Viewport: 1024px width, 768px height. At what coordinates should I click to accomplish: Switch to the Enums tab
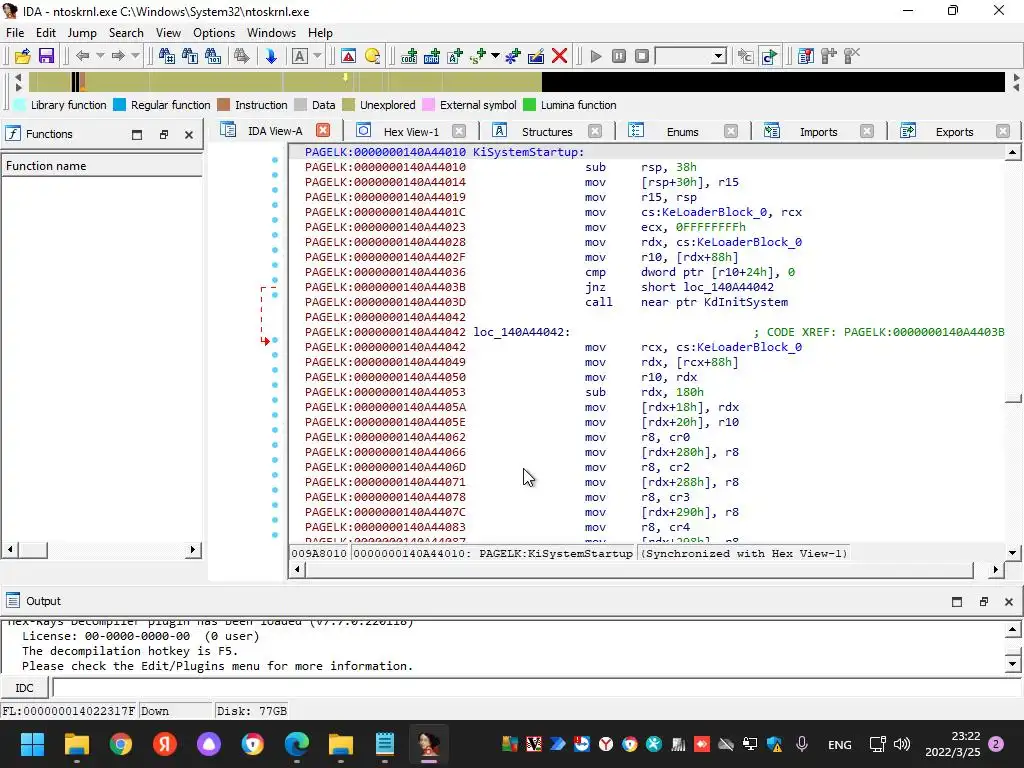click(x=682, y=131)
